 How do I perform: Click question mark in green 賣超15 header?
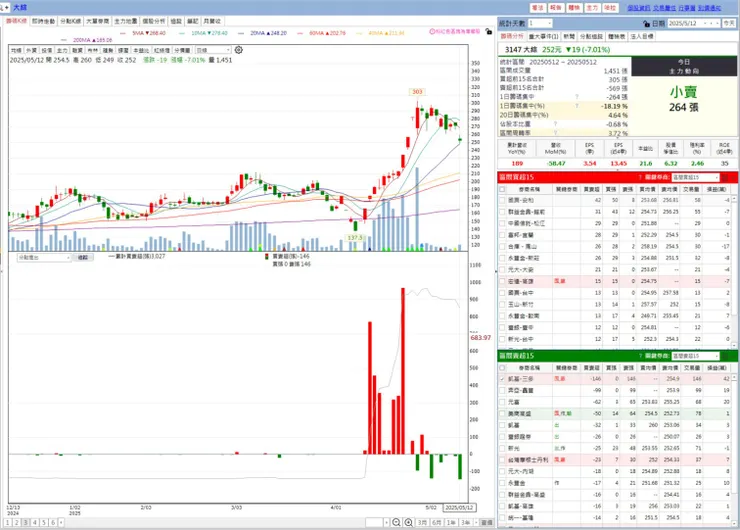(640, 356)
